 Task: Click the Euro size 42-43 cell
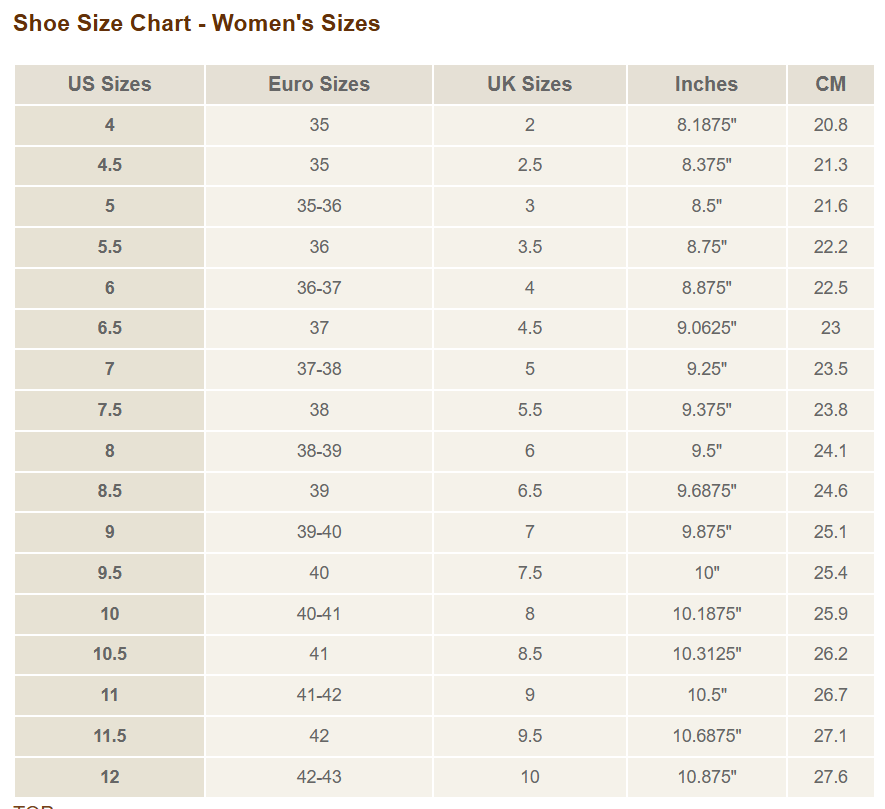[x=319, y=777]
